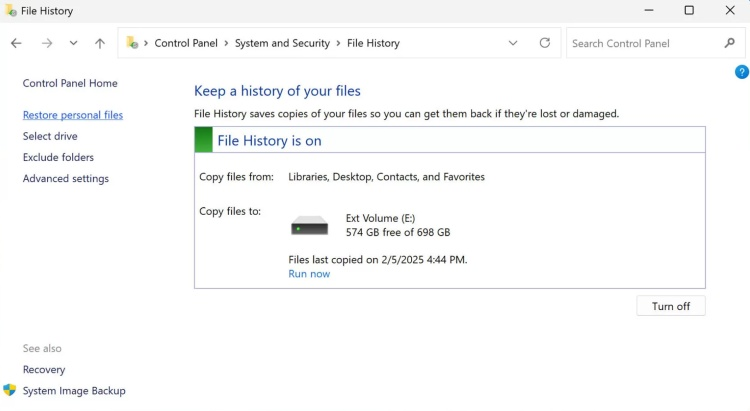Click the 'Ext Volume (E:)' text

point(380,218)
